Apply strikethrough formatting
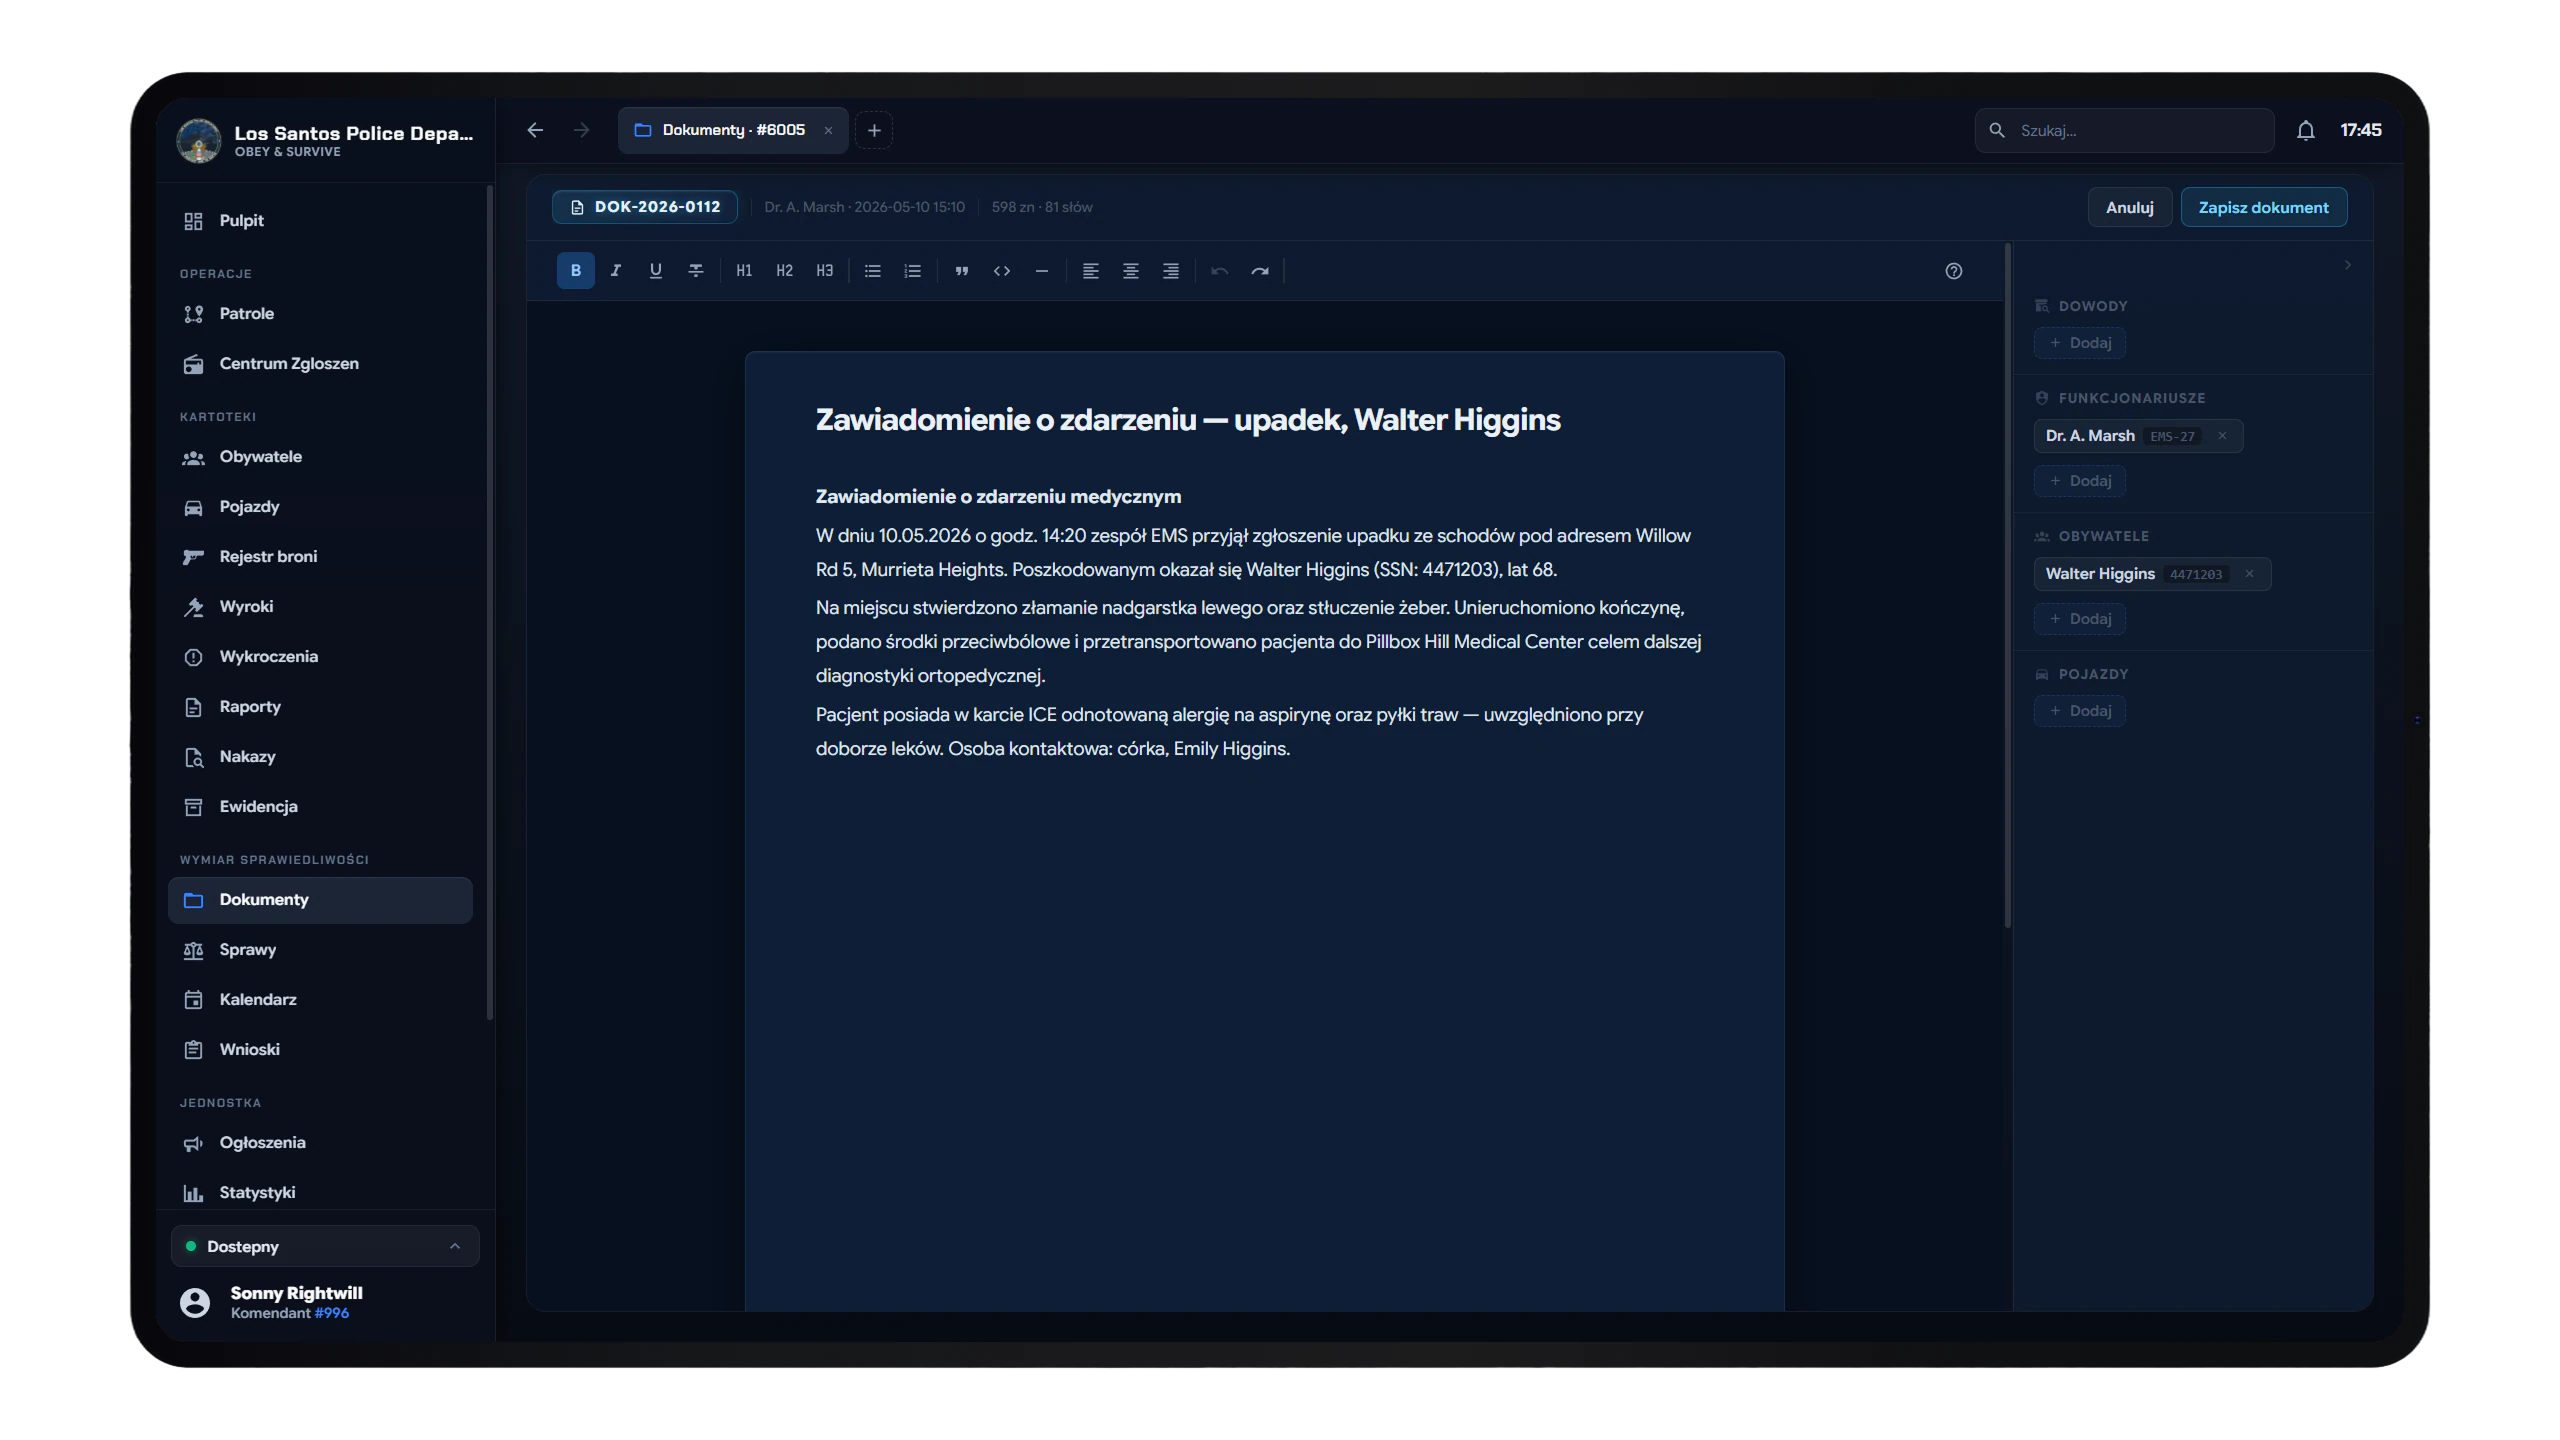The width and height of the screenshot is (2560, 1440). click(695, 270)
